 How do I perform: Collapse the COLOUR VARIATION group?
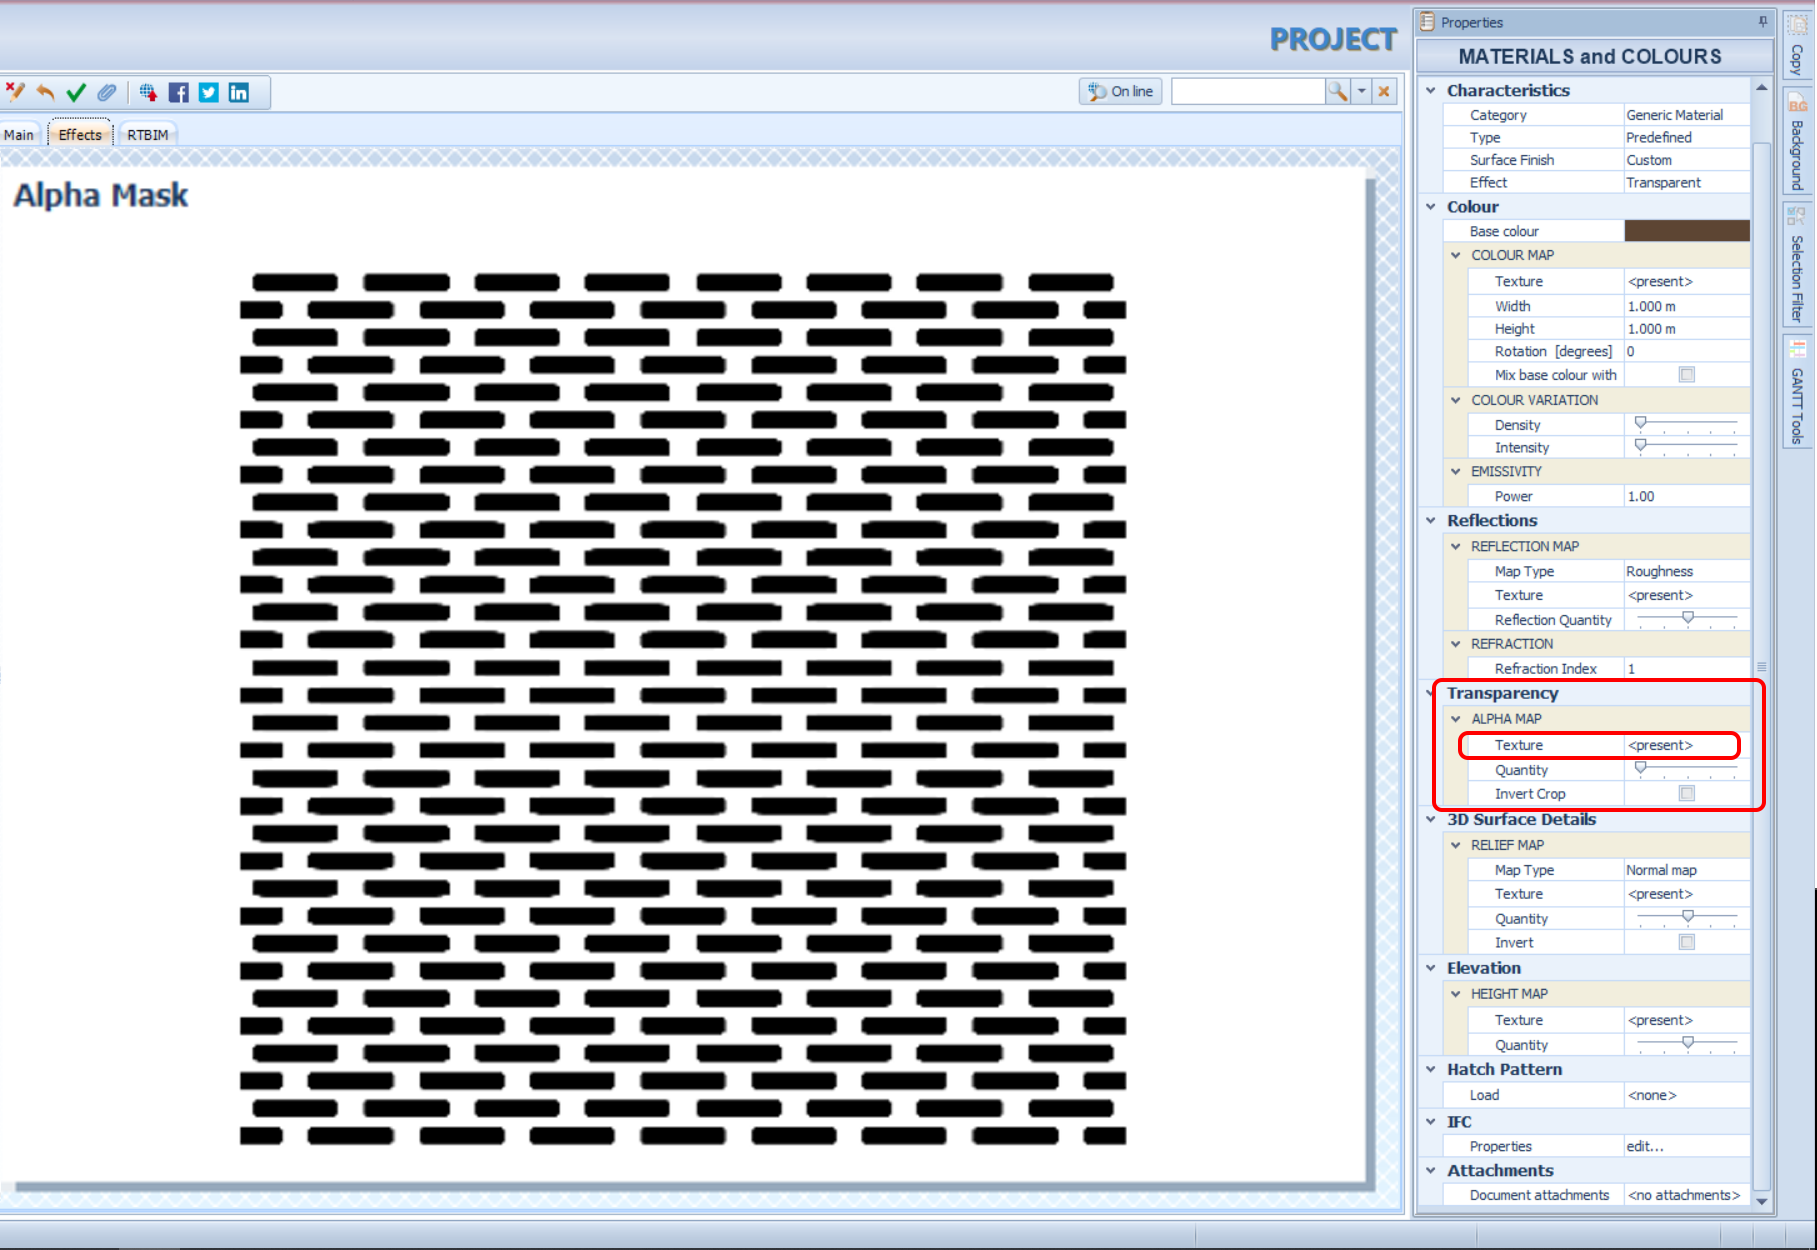click(1456, 400)
